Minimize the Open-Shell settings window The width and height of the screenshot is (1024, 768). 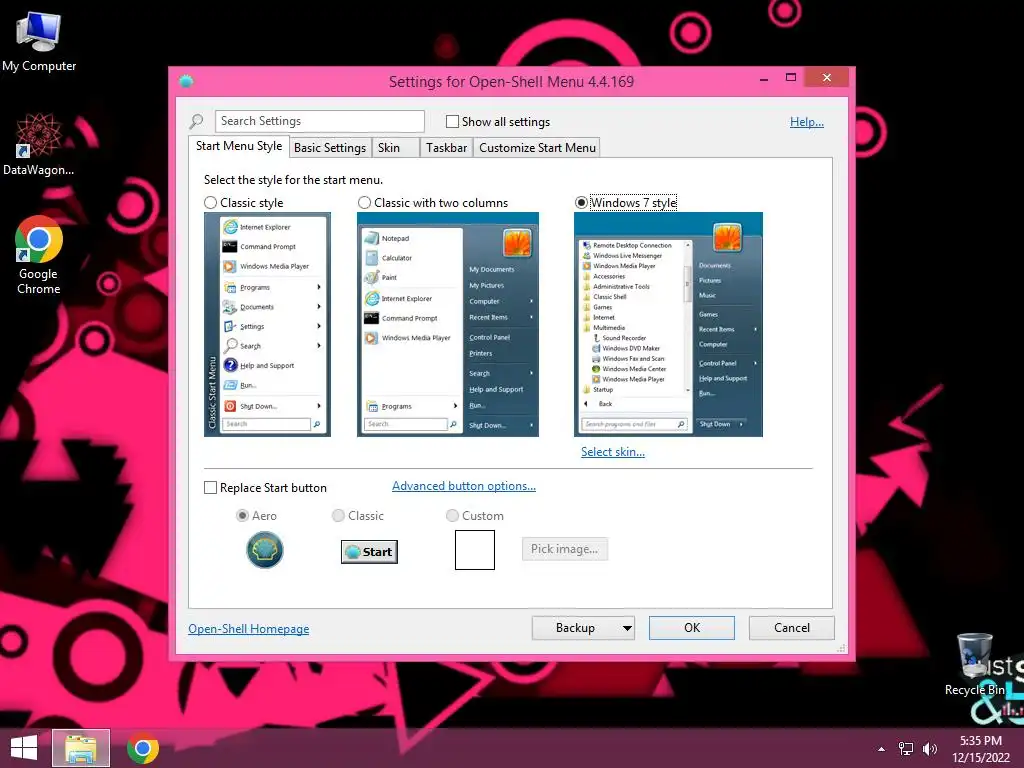(x=764, y=79)
